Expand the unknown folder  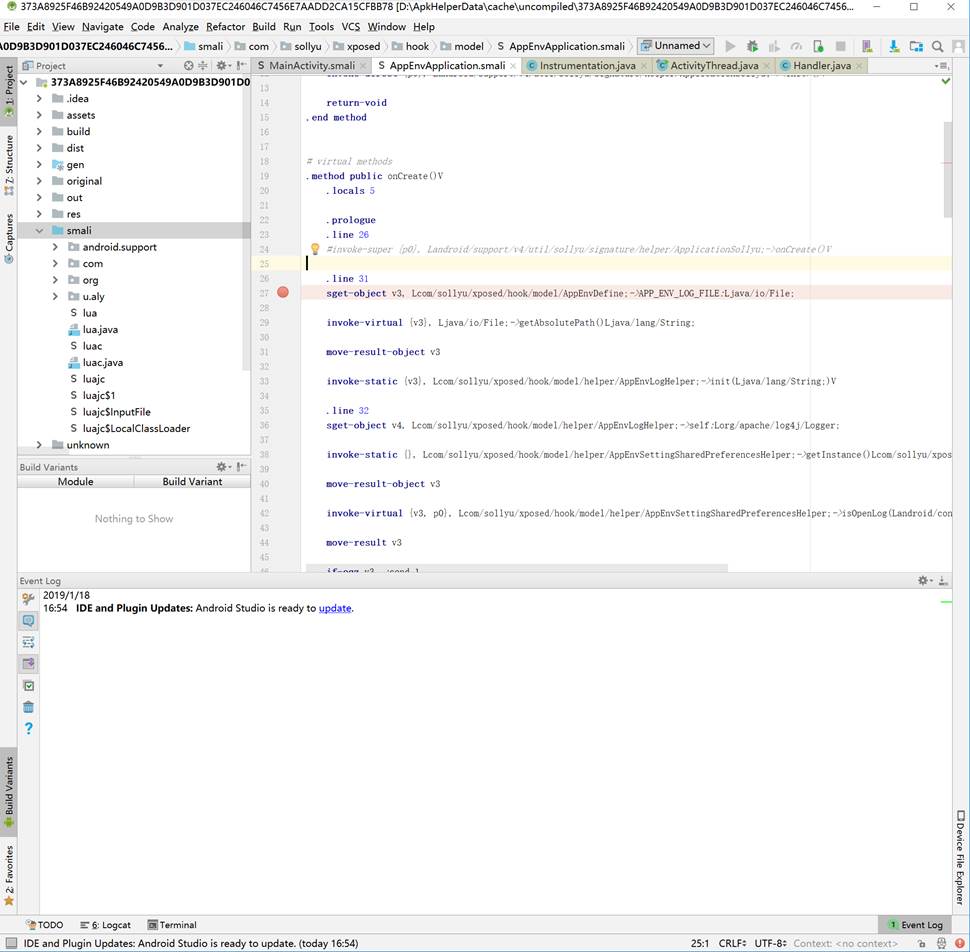point(39,445)
